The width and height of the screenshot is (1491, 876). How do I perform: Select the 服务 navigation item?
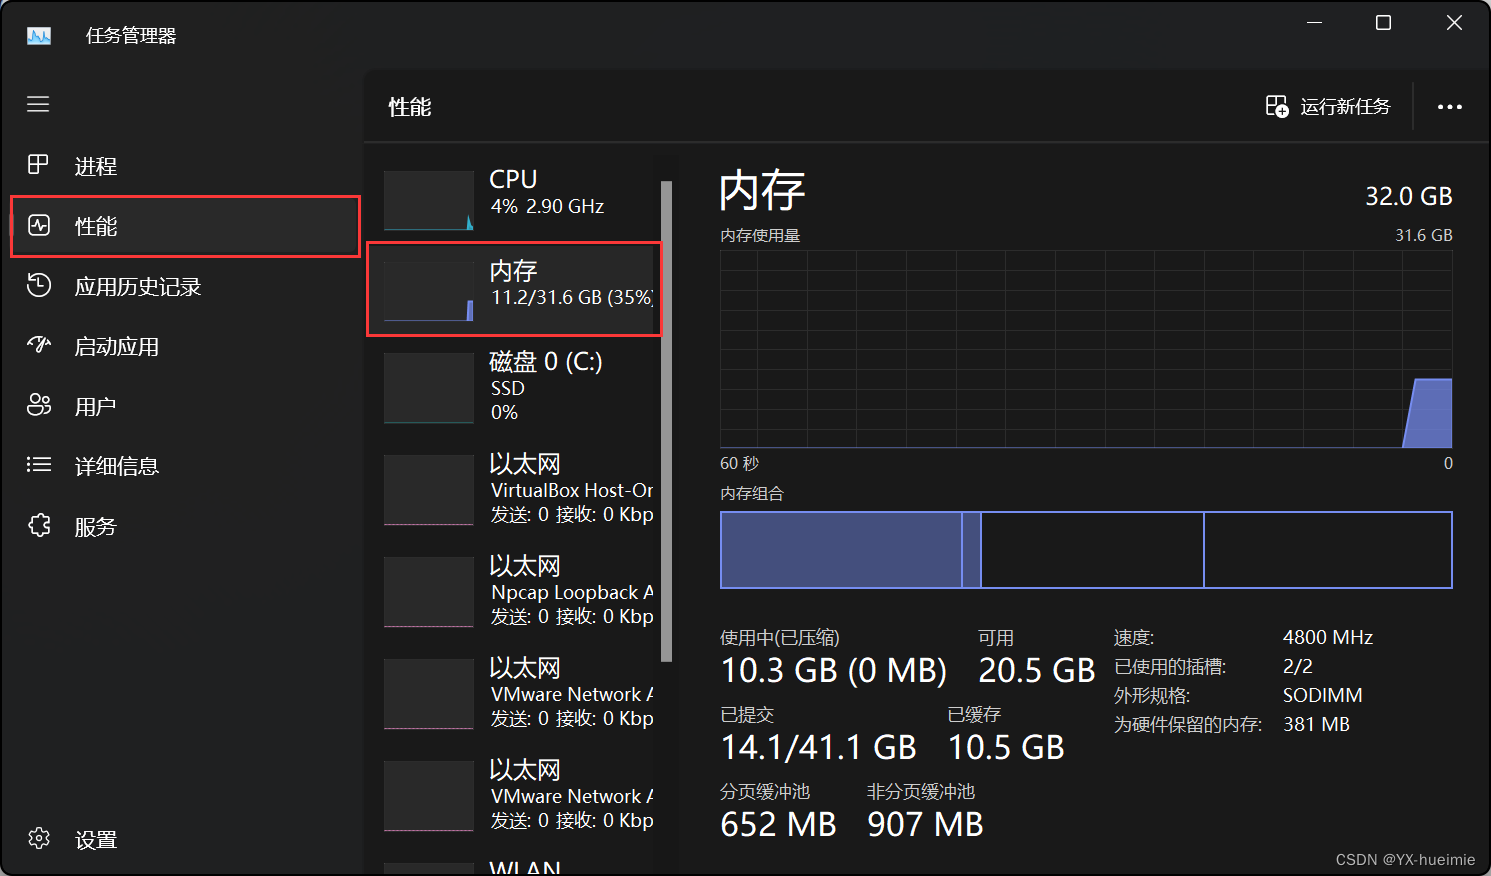pyautogui.click(x=185, y=526)
